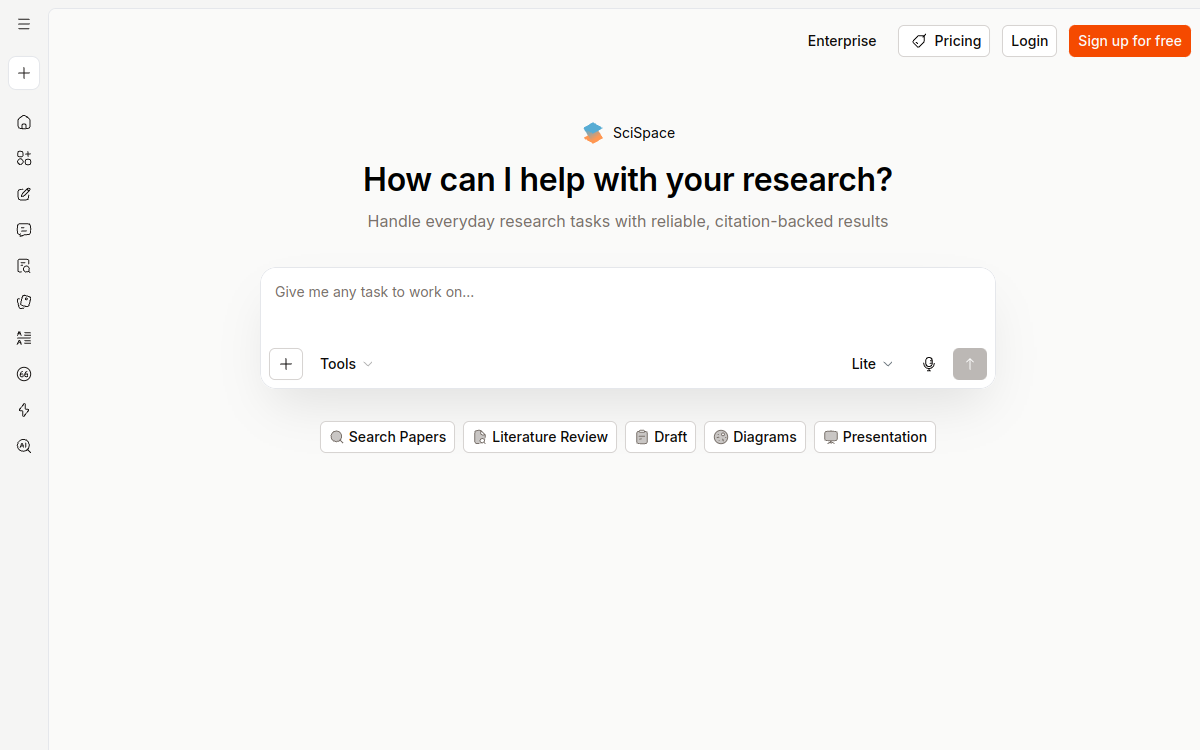Select the Search Papers suggestion
The width and height of the screenshot is (1200, 750).
click(388, 437)
